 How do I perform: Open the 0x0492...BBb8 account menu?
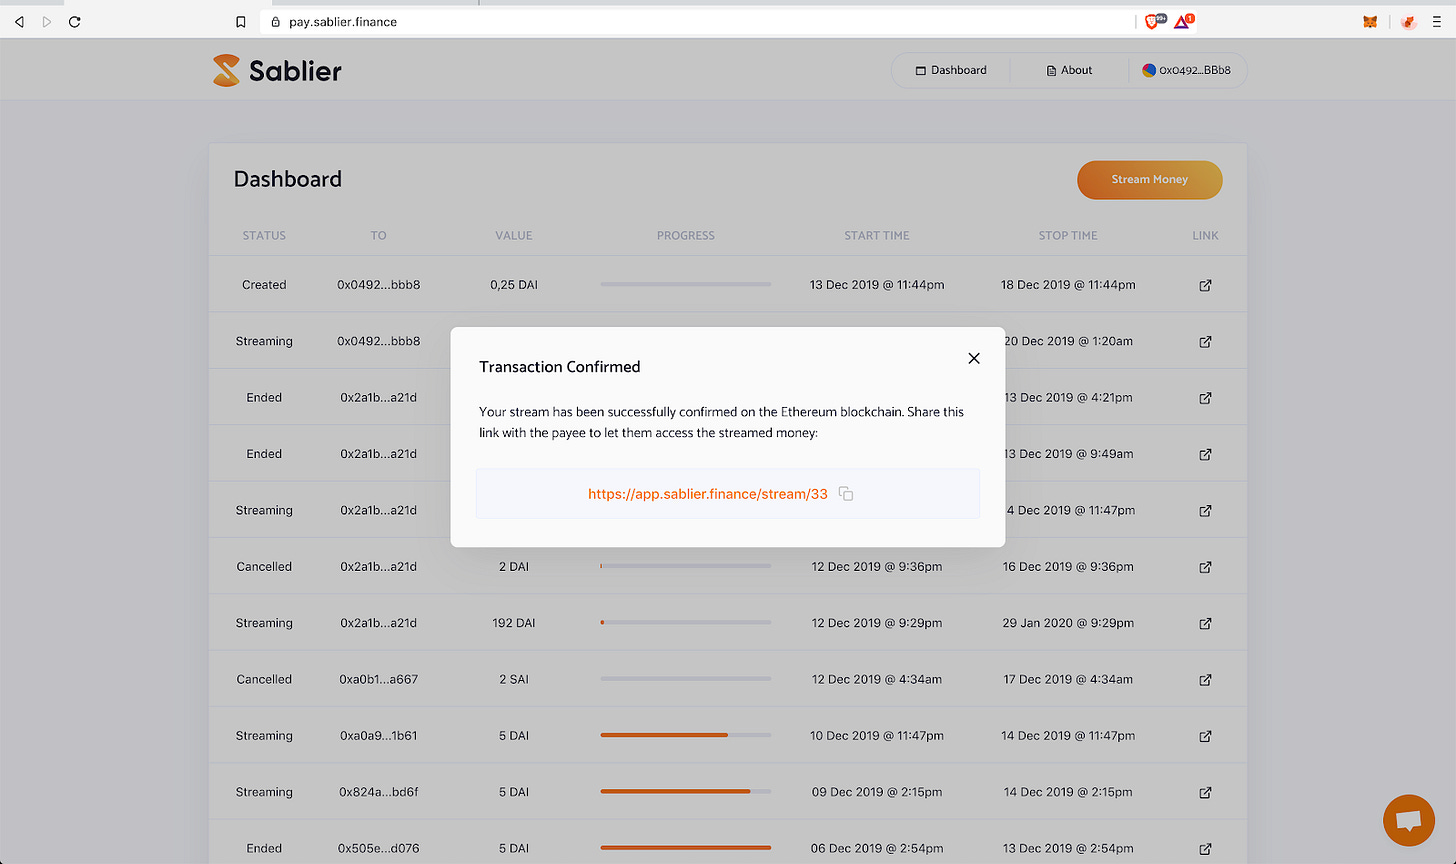[x=1187, y=70]
